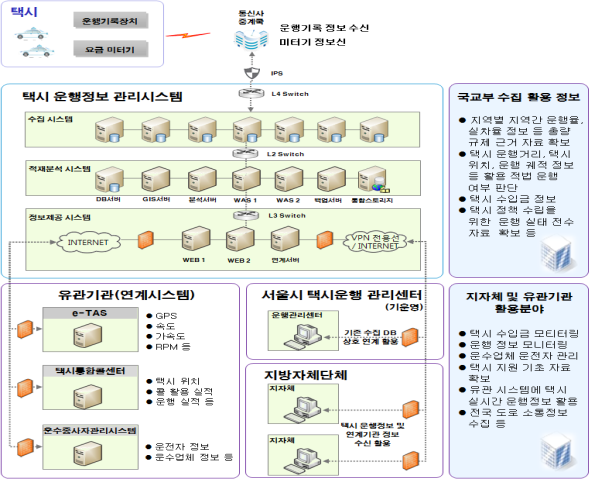
Task: Select the DB서버 server icon
Action: point(109,180)
